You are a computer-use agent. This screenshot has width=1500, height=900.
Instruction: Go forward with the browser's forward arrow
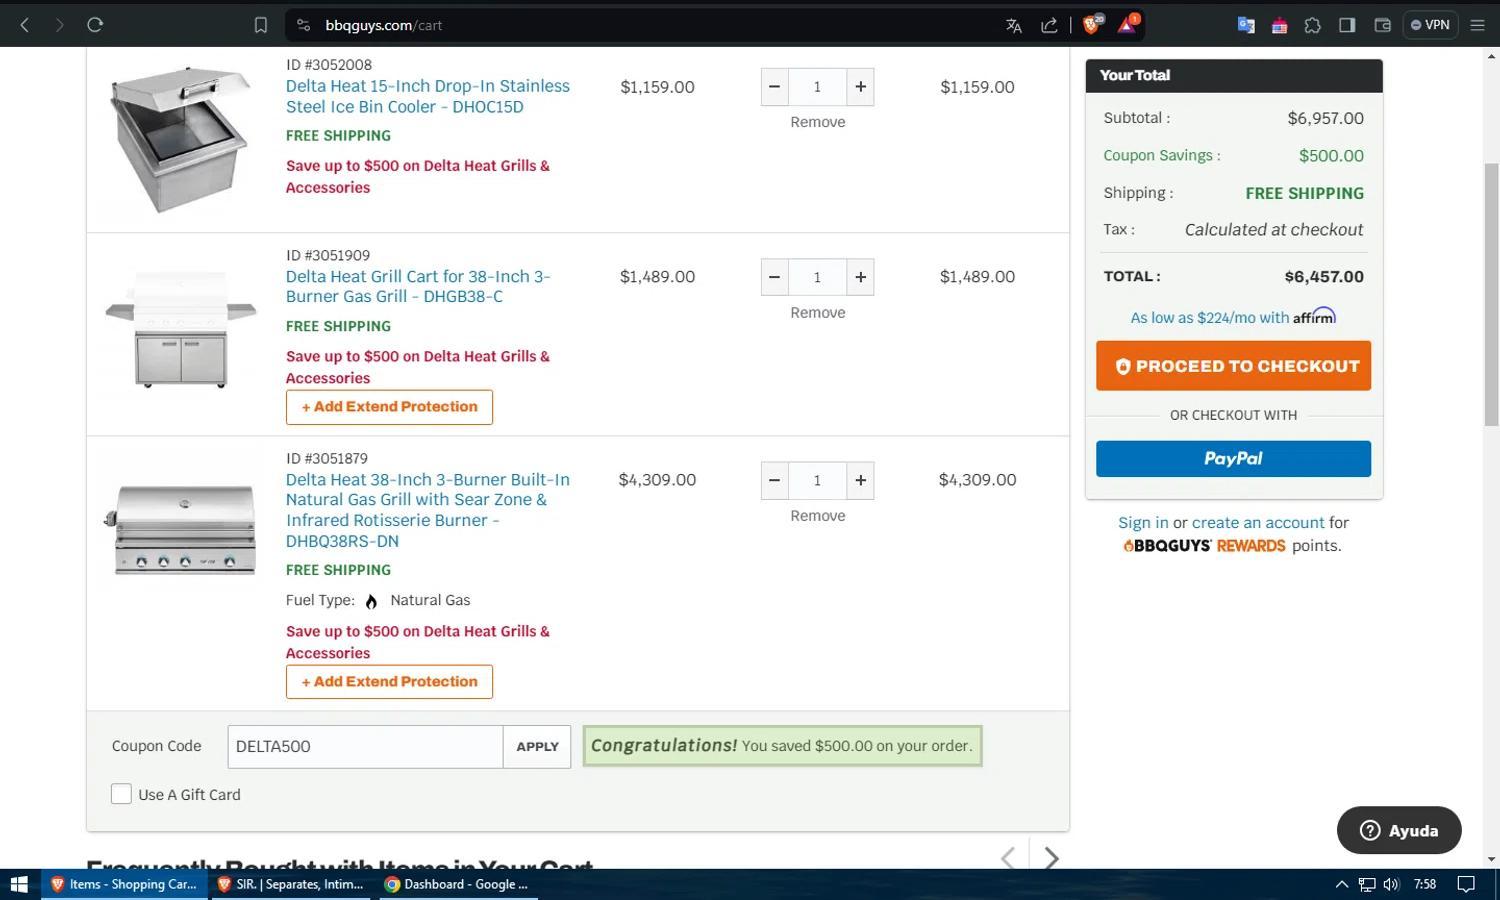tap(60, 25)
